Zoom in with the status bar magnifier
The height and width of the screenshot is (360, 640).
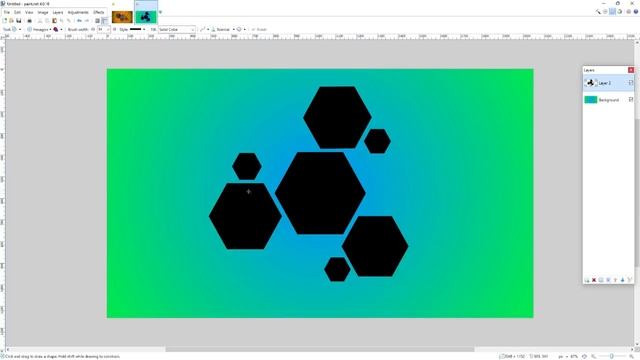pos(632,356)
